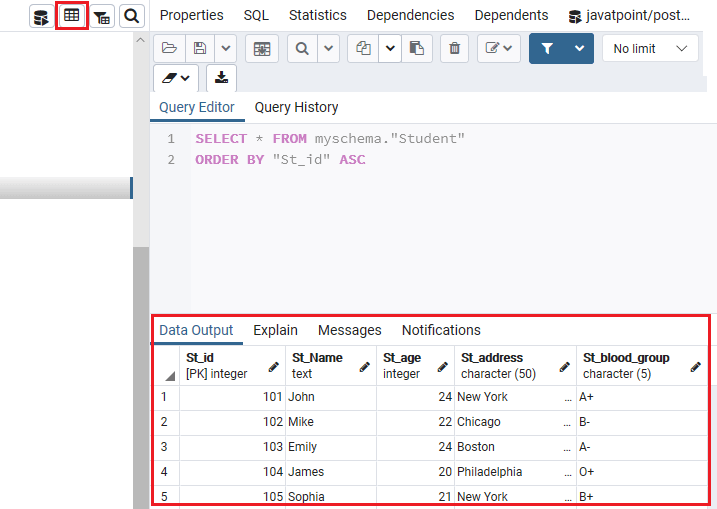Open the Messages tab

click(349, 330)
